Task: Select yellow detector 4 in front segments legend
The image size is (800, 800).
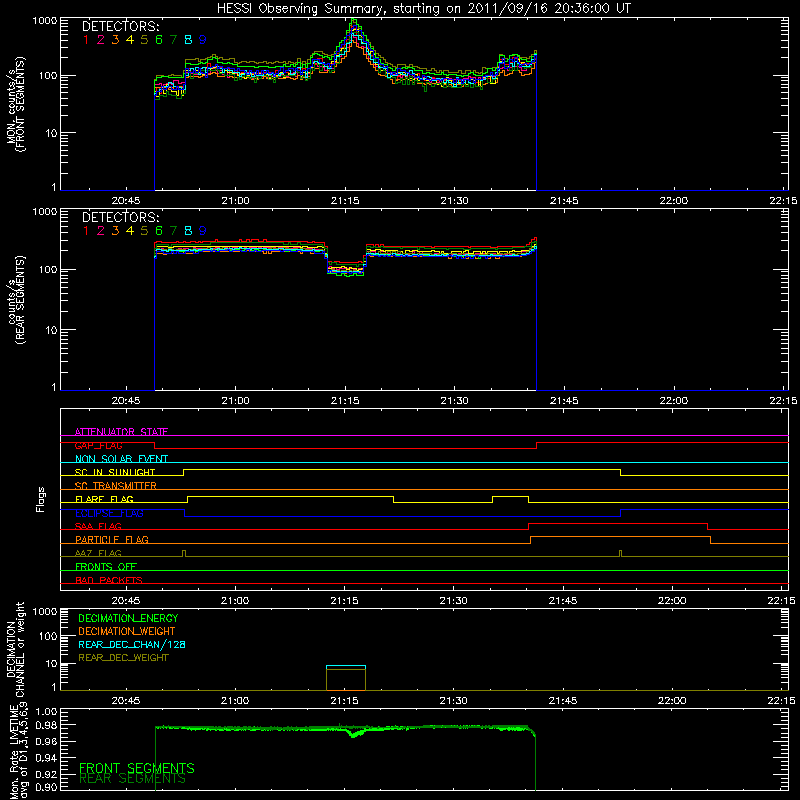Action: point(130,40)
